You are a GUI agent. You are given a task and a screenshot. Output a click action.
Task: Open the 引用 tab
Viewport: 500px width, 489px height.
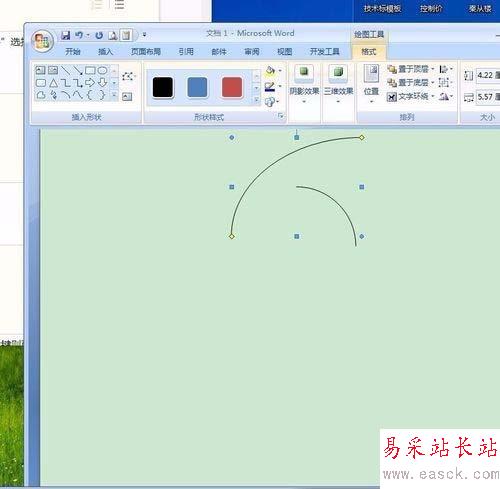pos(186,51)
